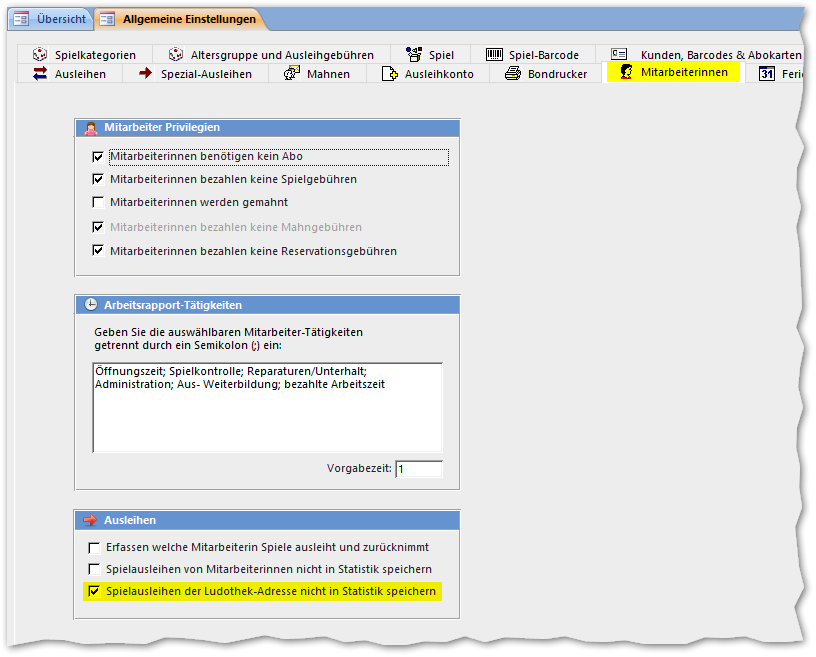Enable Erfassen welche Mitarbeiterin Spiele ausleiht
816x657 pixels.
coord(94,548)
